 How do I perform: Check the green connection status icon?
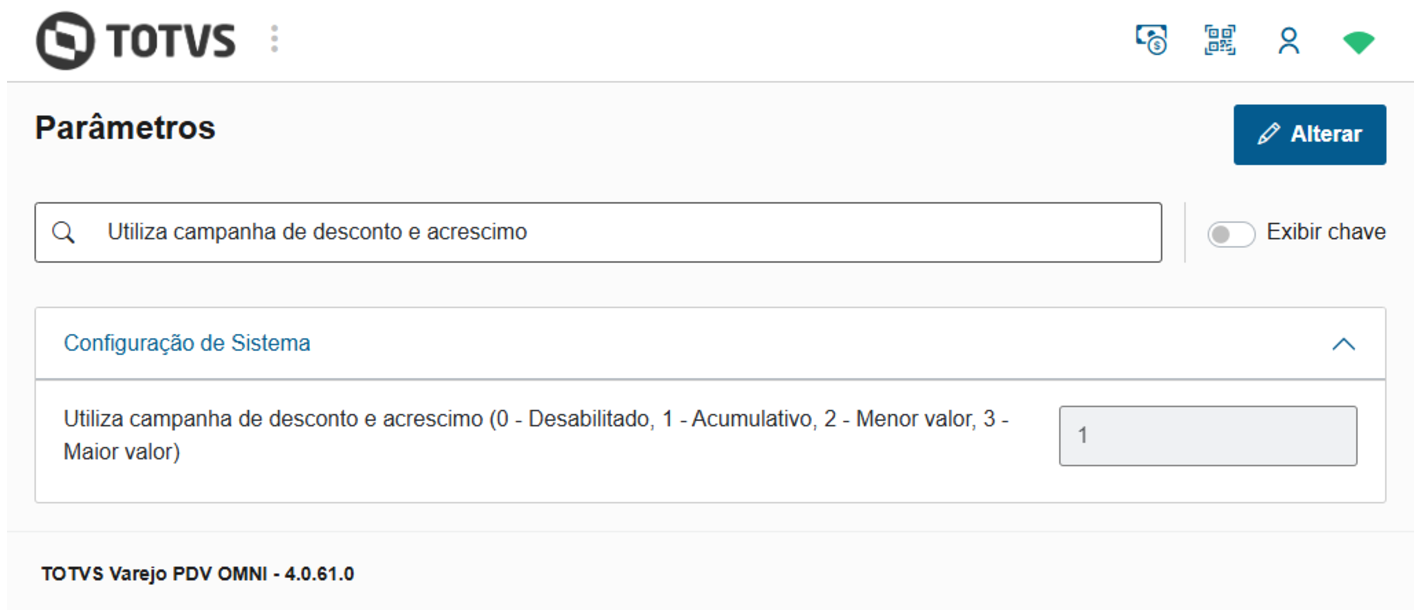coord(1358,42)
